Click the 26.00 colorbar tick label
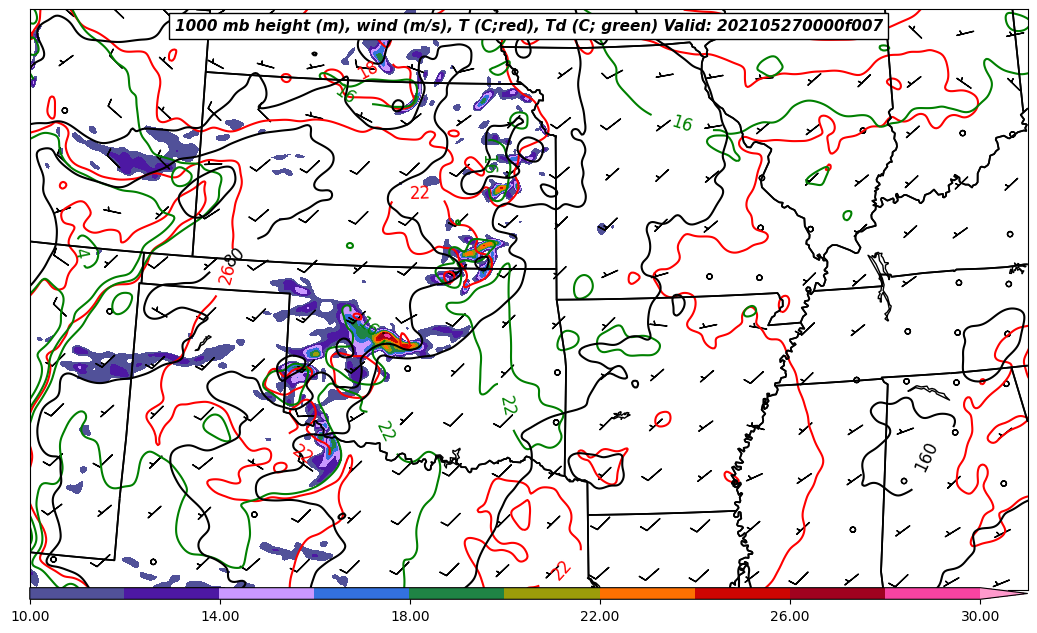 pos(790,616)
